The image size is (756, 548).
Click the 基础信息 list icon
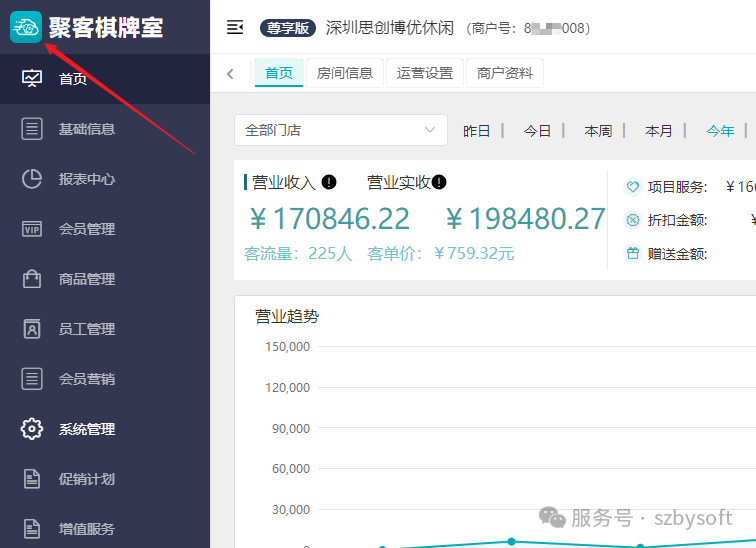point(32,129)
